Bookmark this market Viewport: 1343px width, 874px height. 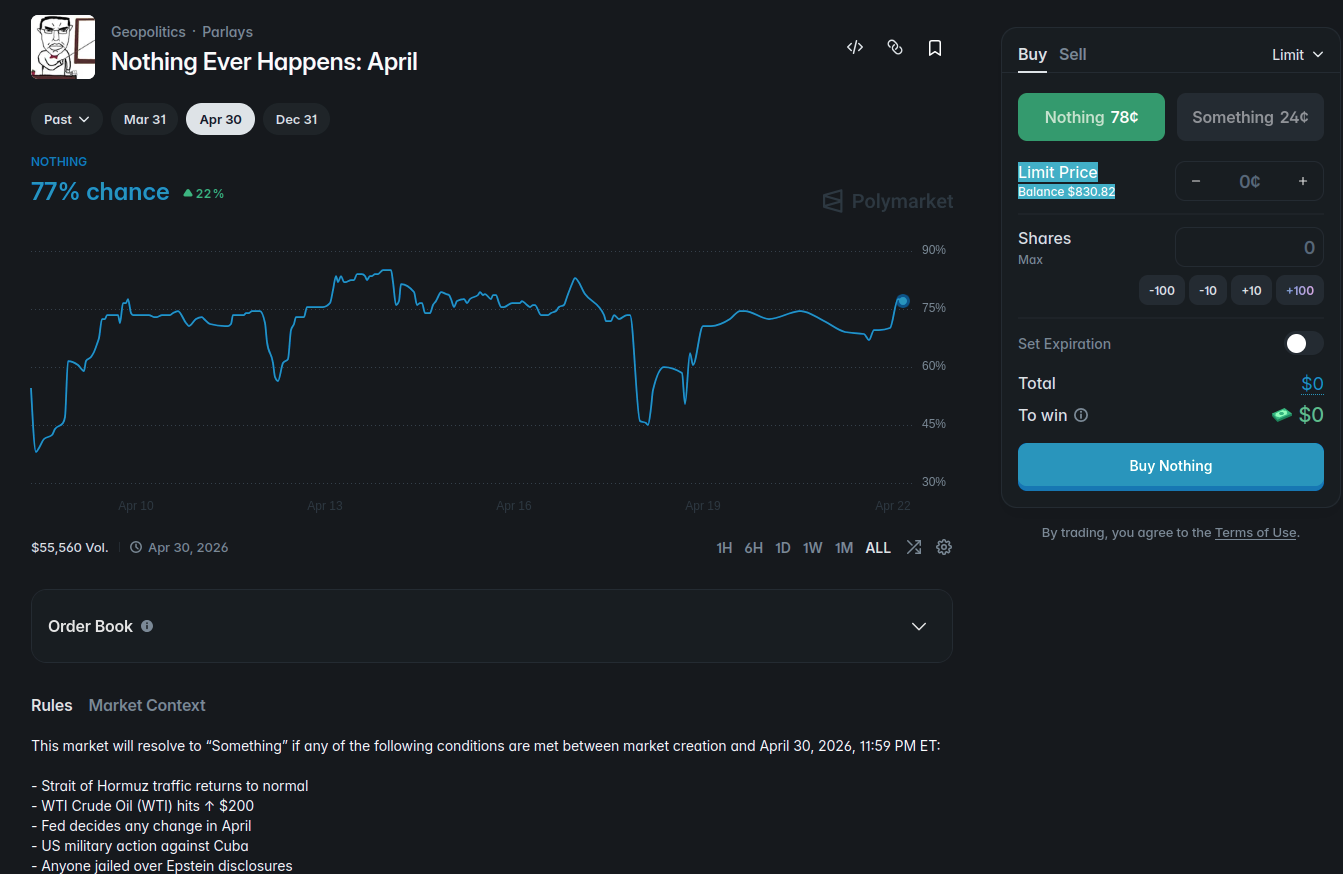tap(935, 47)
